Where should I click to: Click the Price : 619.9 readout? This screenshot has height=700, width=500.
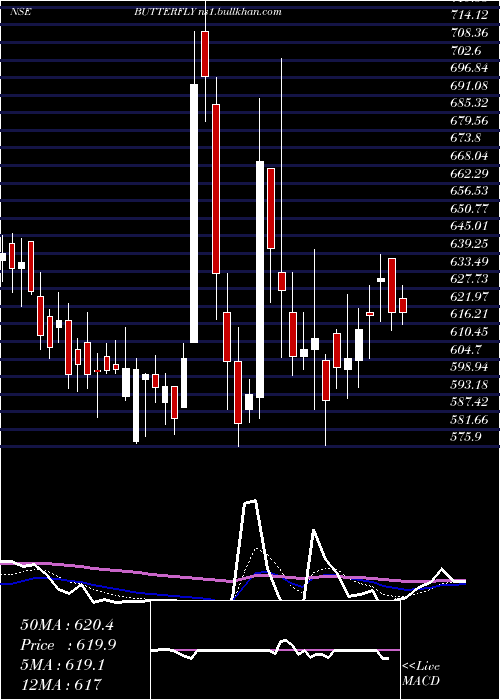pyautogui.click(x=69, y=646)
